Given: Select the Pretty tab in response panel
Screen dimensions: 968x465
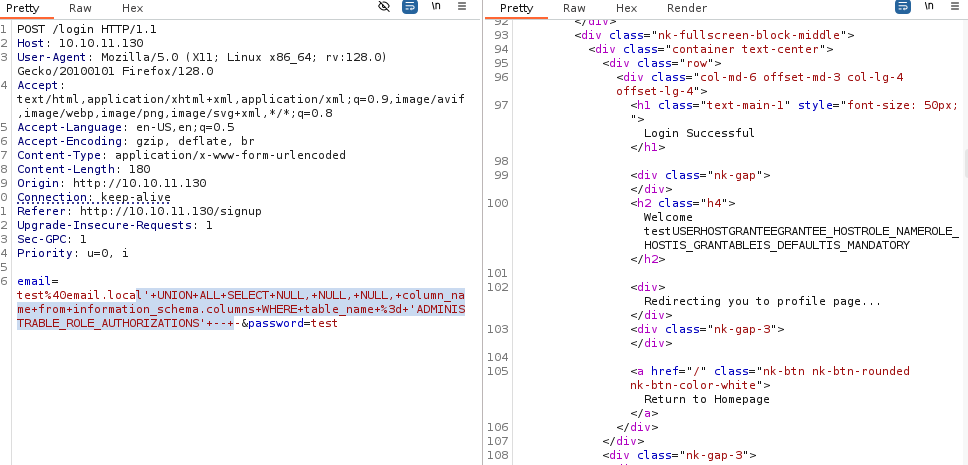Looking at the screenshot, I should click(516, 8).
